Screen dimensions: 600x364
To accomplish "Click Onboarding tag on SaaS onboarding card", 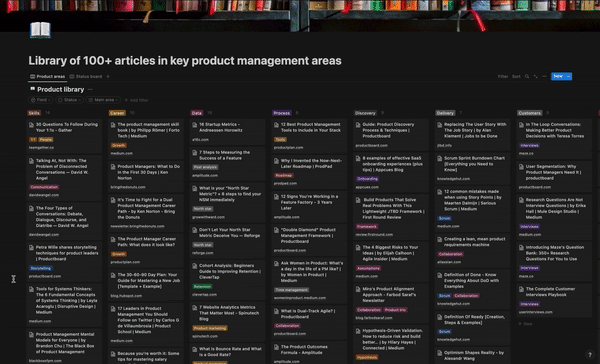I will (x=367, y=179).
